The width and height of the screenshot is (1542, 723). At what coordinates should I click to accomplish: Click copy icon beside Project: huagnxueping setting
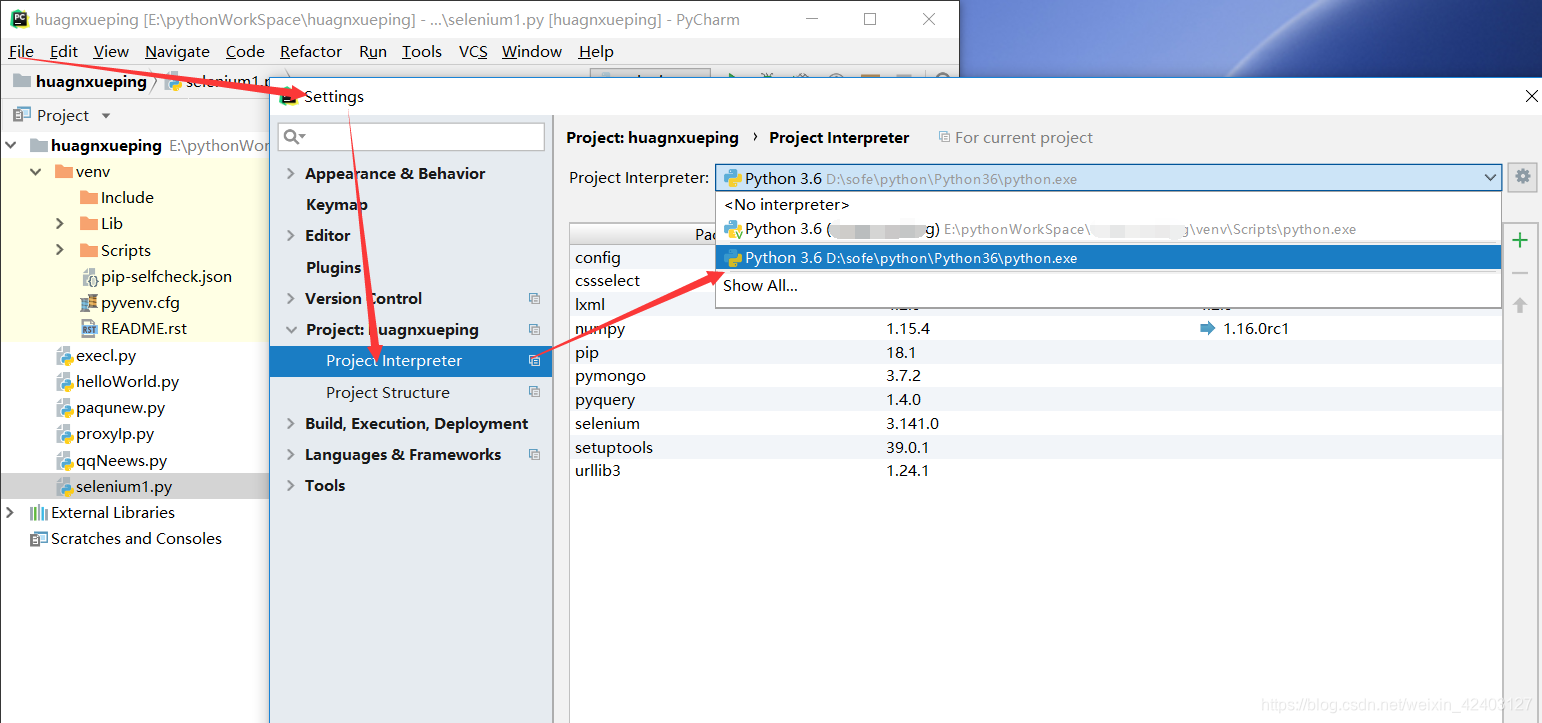(x=534, y=329)
